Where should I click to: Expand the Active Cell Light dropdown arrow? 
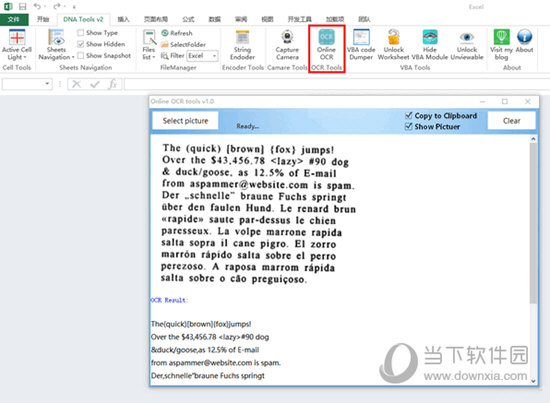[25, 57]
